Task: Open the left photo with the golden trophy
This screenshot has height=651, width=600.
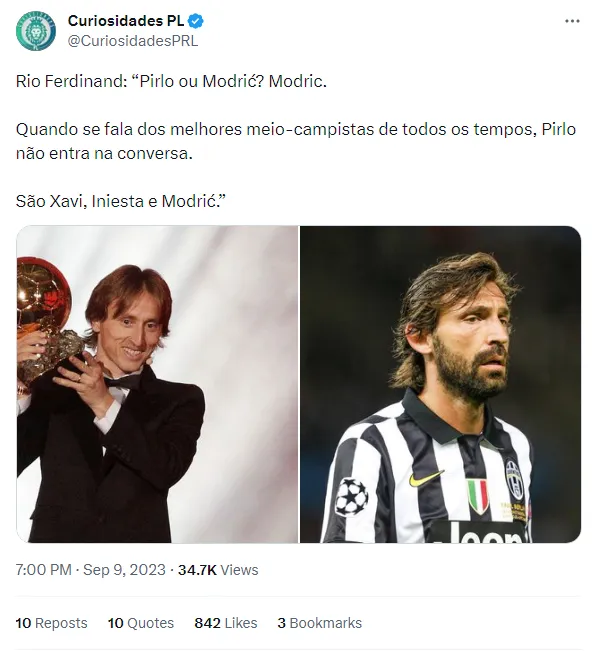Action: pyautogui.click(x=157, y=384)
